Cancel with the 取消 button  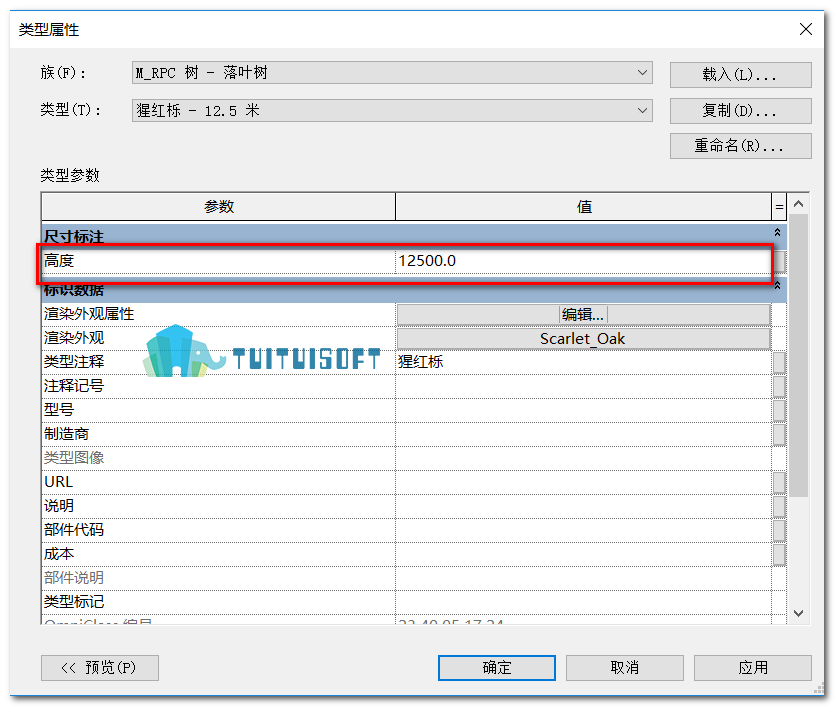(x=625, y=668)
